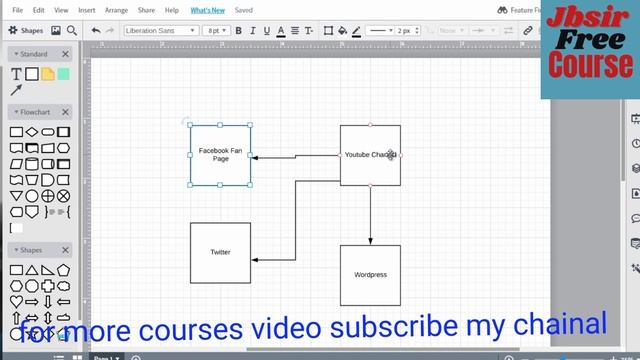Toggle italic formatting
The image size is (640, 360).
(x=253, y=31)
